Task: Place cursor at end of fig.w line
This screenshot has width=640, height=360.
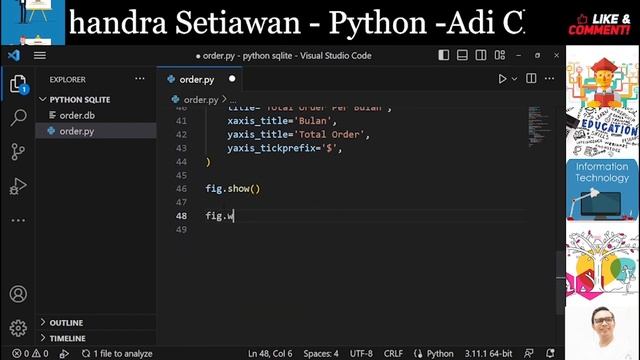Action: click(234, 216)
